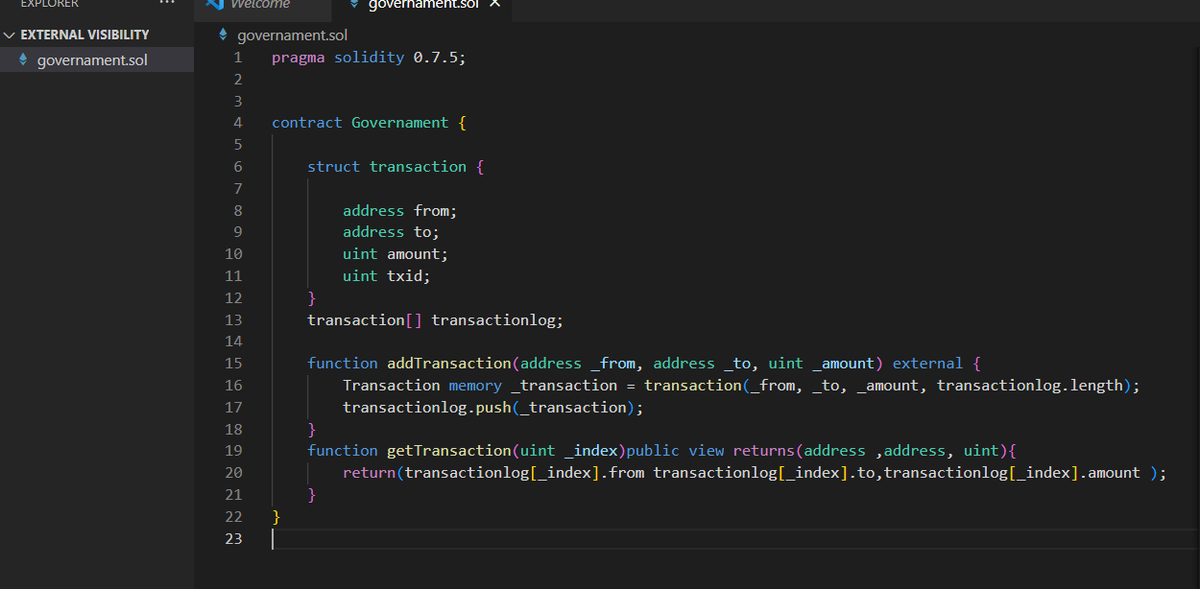Click the Solidity file icon beside governament.sol in Explorer
The width and height of the screenshot is (1200, 589).
[25, 60]
